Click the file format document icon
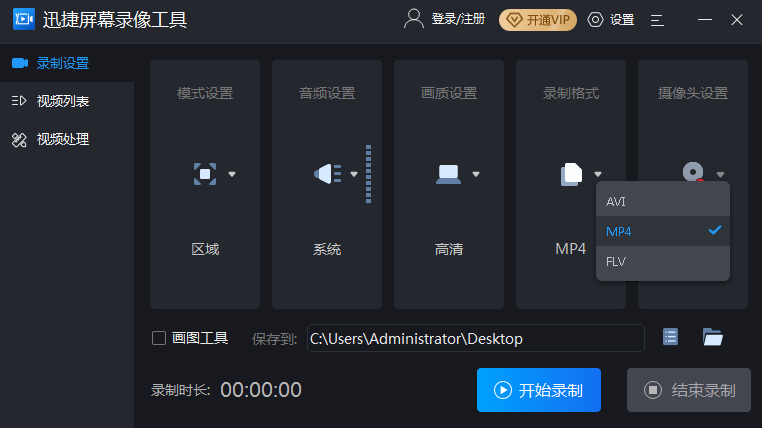The height and width of the screenshot is (428, 762). (x=572, y=174)
